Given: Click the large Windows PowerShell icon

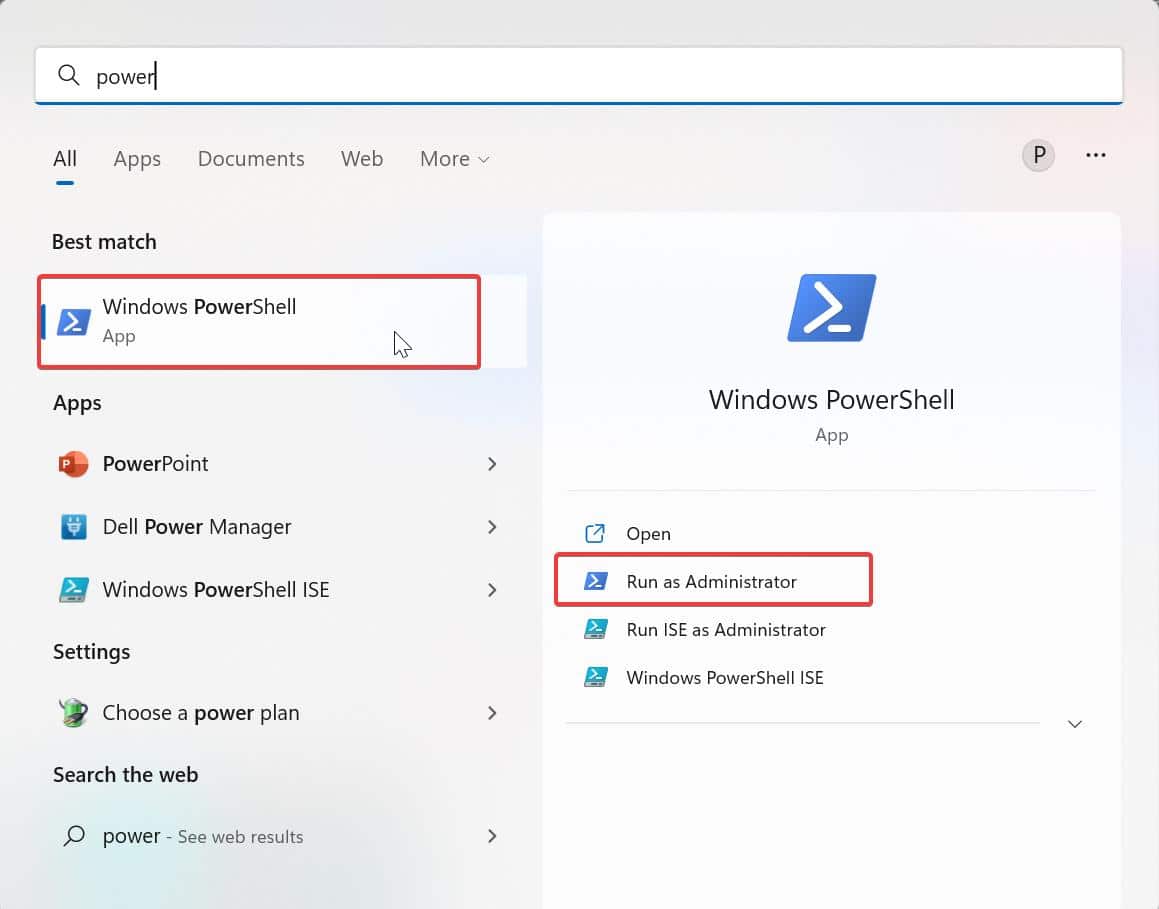Looking at the screenshot, I should click(x=831, y=307).
